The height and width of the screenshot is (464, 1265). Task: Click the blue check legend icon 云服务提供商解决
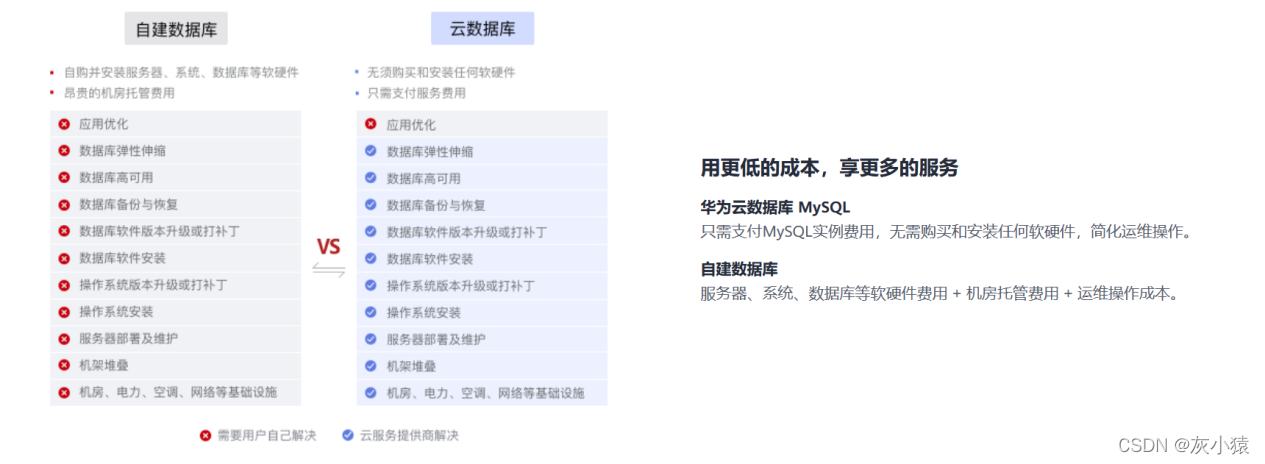click(x=348, y=435)
